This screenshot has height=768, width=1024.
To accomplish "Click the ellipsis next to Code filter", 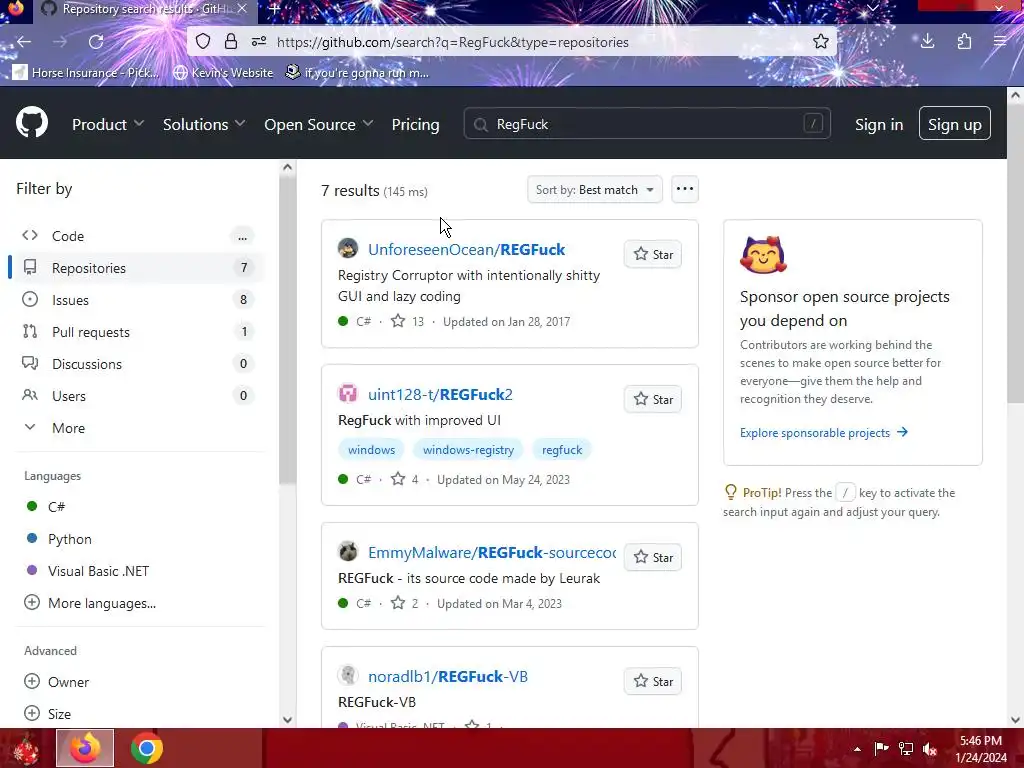I will tap(242, 236).
